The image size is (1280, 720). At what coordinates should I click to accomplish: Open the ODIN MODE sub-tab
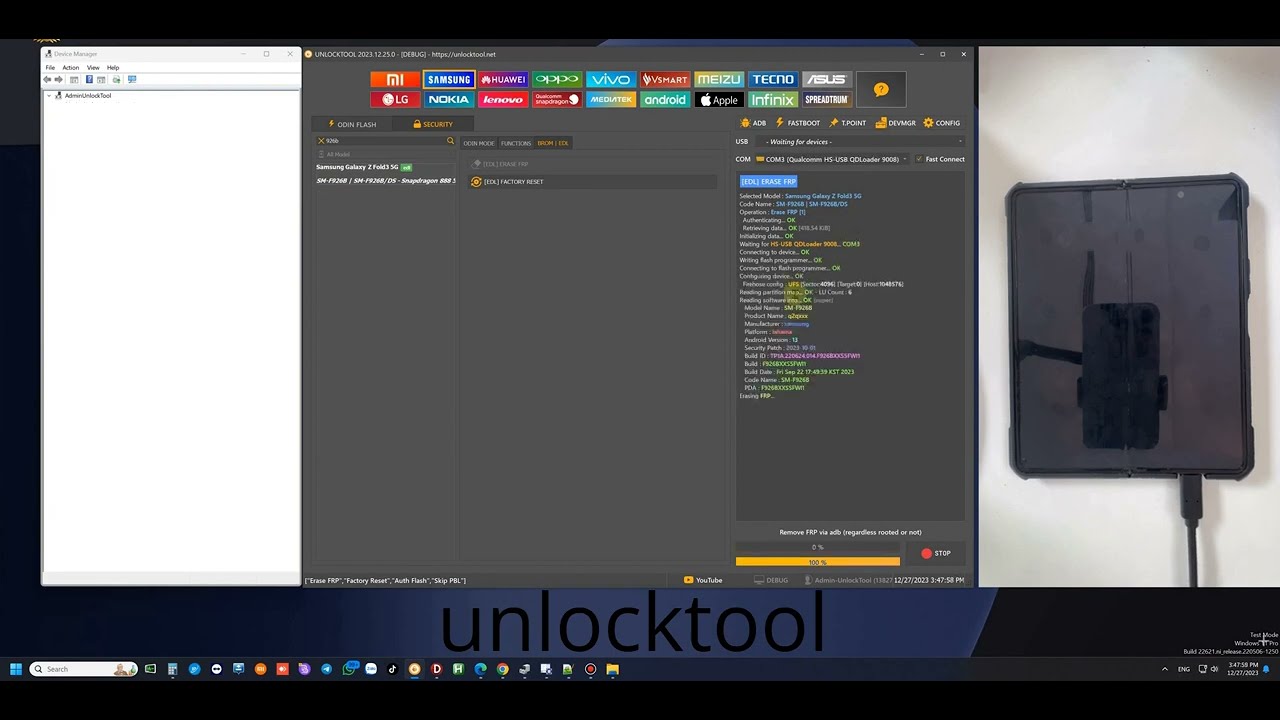479,143
